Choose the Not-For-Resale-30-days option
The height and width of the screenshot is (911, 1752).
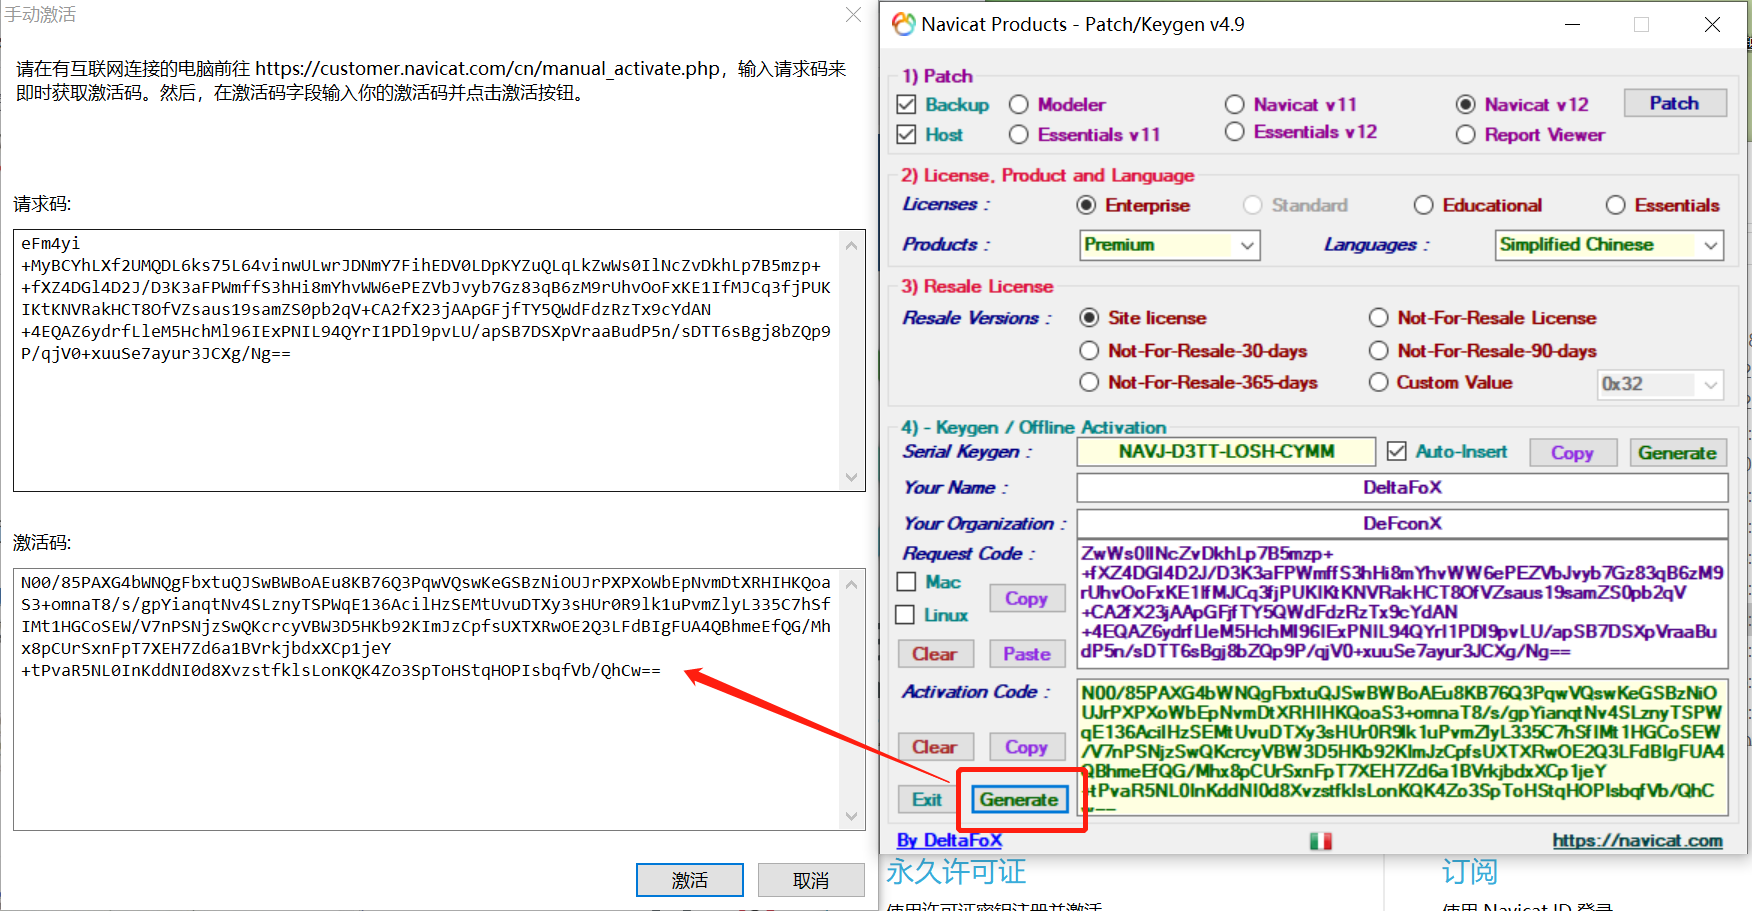pyautogui.click(x=1089, y=351)
